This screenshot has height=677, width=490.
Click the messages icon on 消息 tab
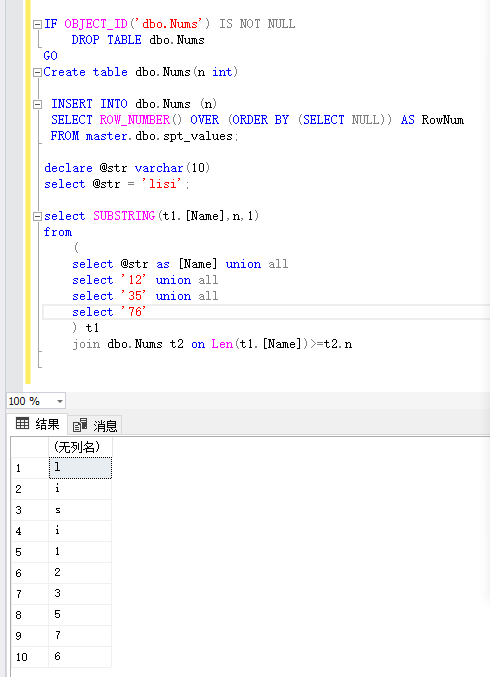(x=80, y=425)
